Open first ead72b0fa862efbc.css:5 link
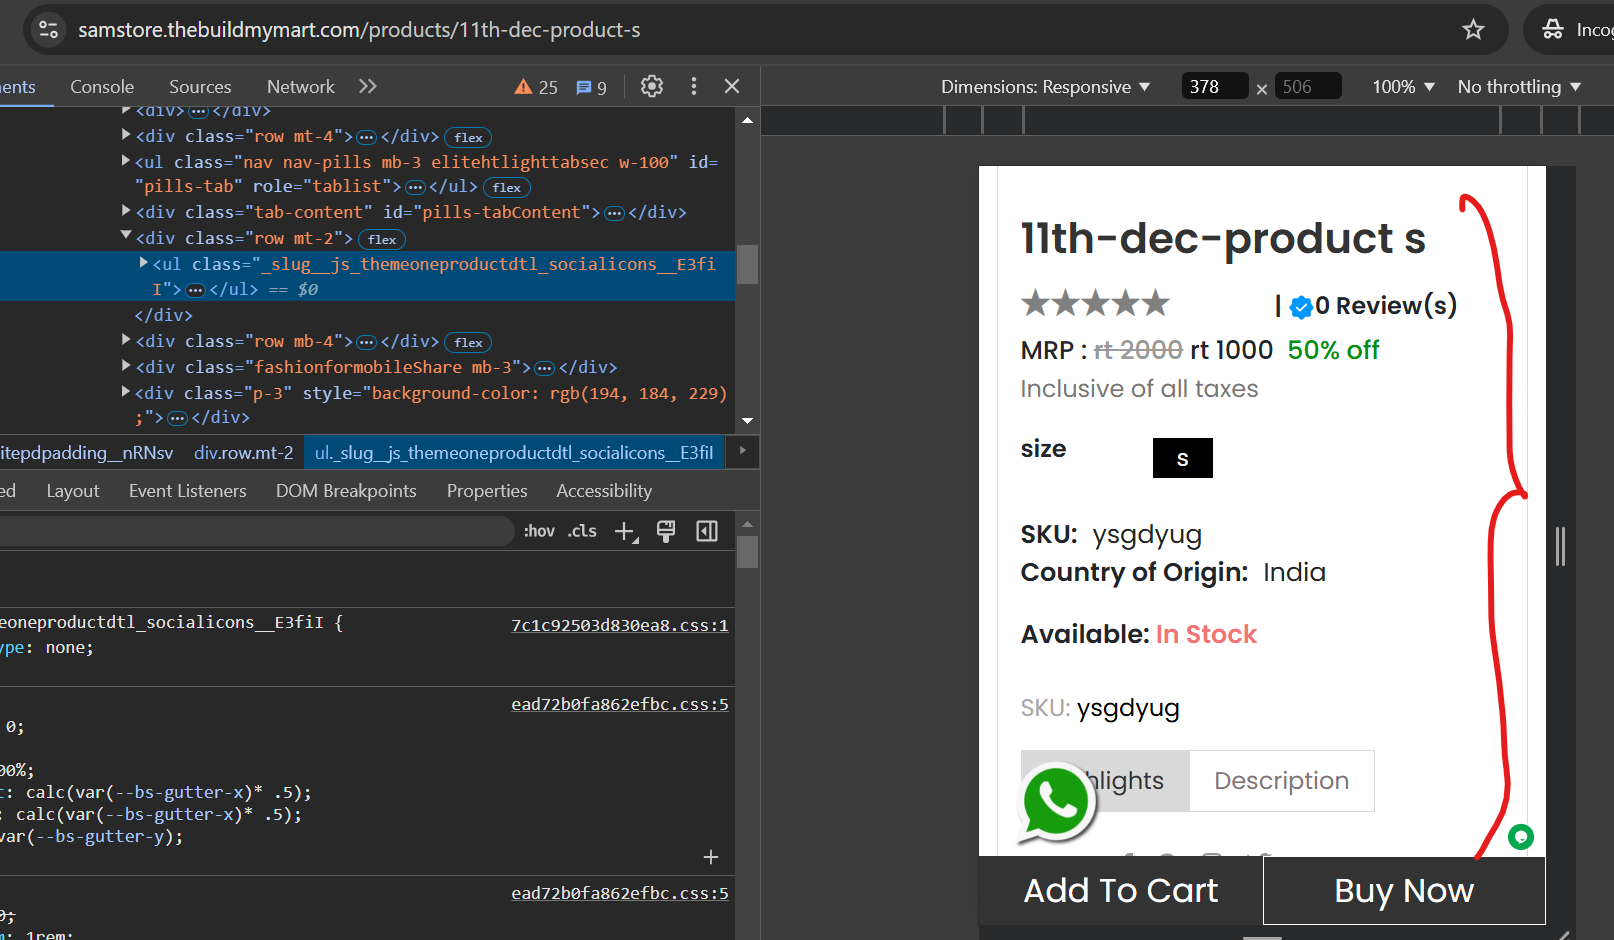Image resolution: width=1614 pixels, height=940 pixels. [620, 704]
